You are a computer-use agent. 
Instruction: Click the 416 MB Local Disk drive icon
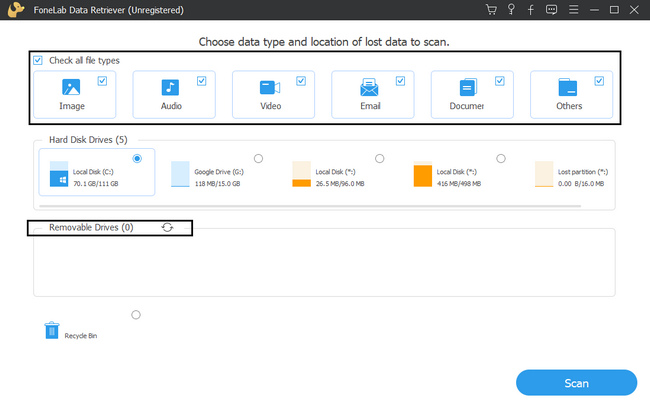coord(423,174)
